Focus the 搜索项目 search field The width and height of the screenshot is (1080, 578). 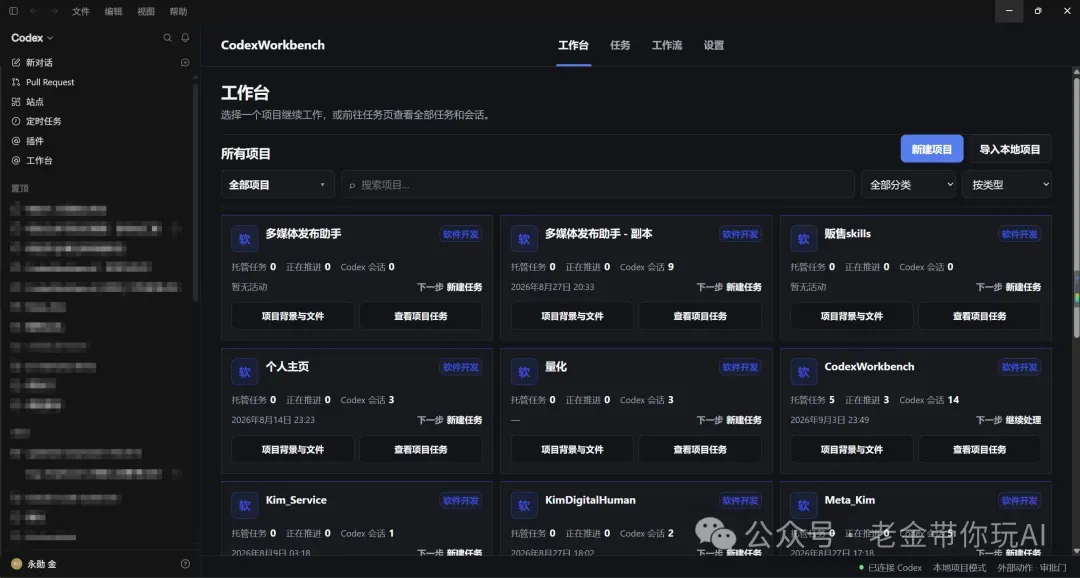click(x=598, y=185)
